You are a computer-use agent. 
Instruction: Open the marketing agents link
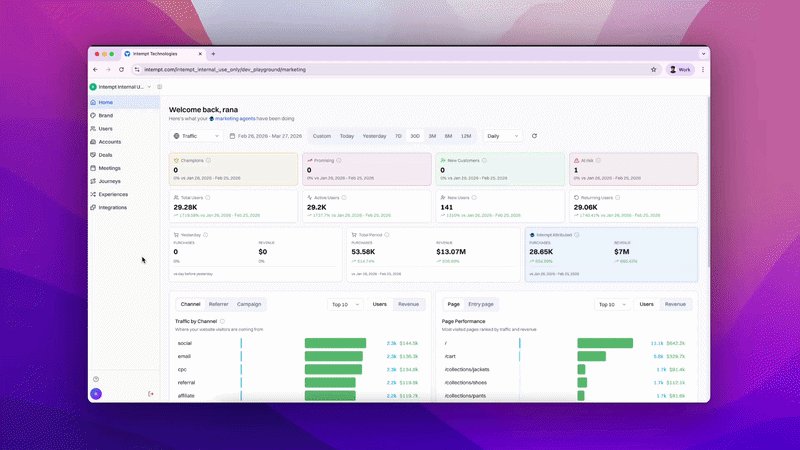point(235,118)
